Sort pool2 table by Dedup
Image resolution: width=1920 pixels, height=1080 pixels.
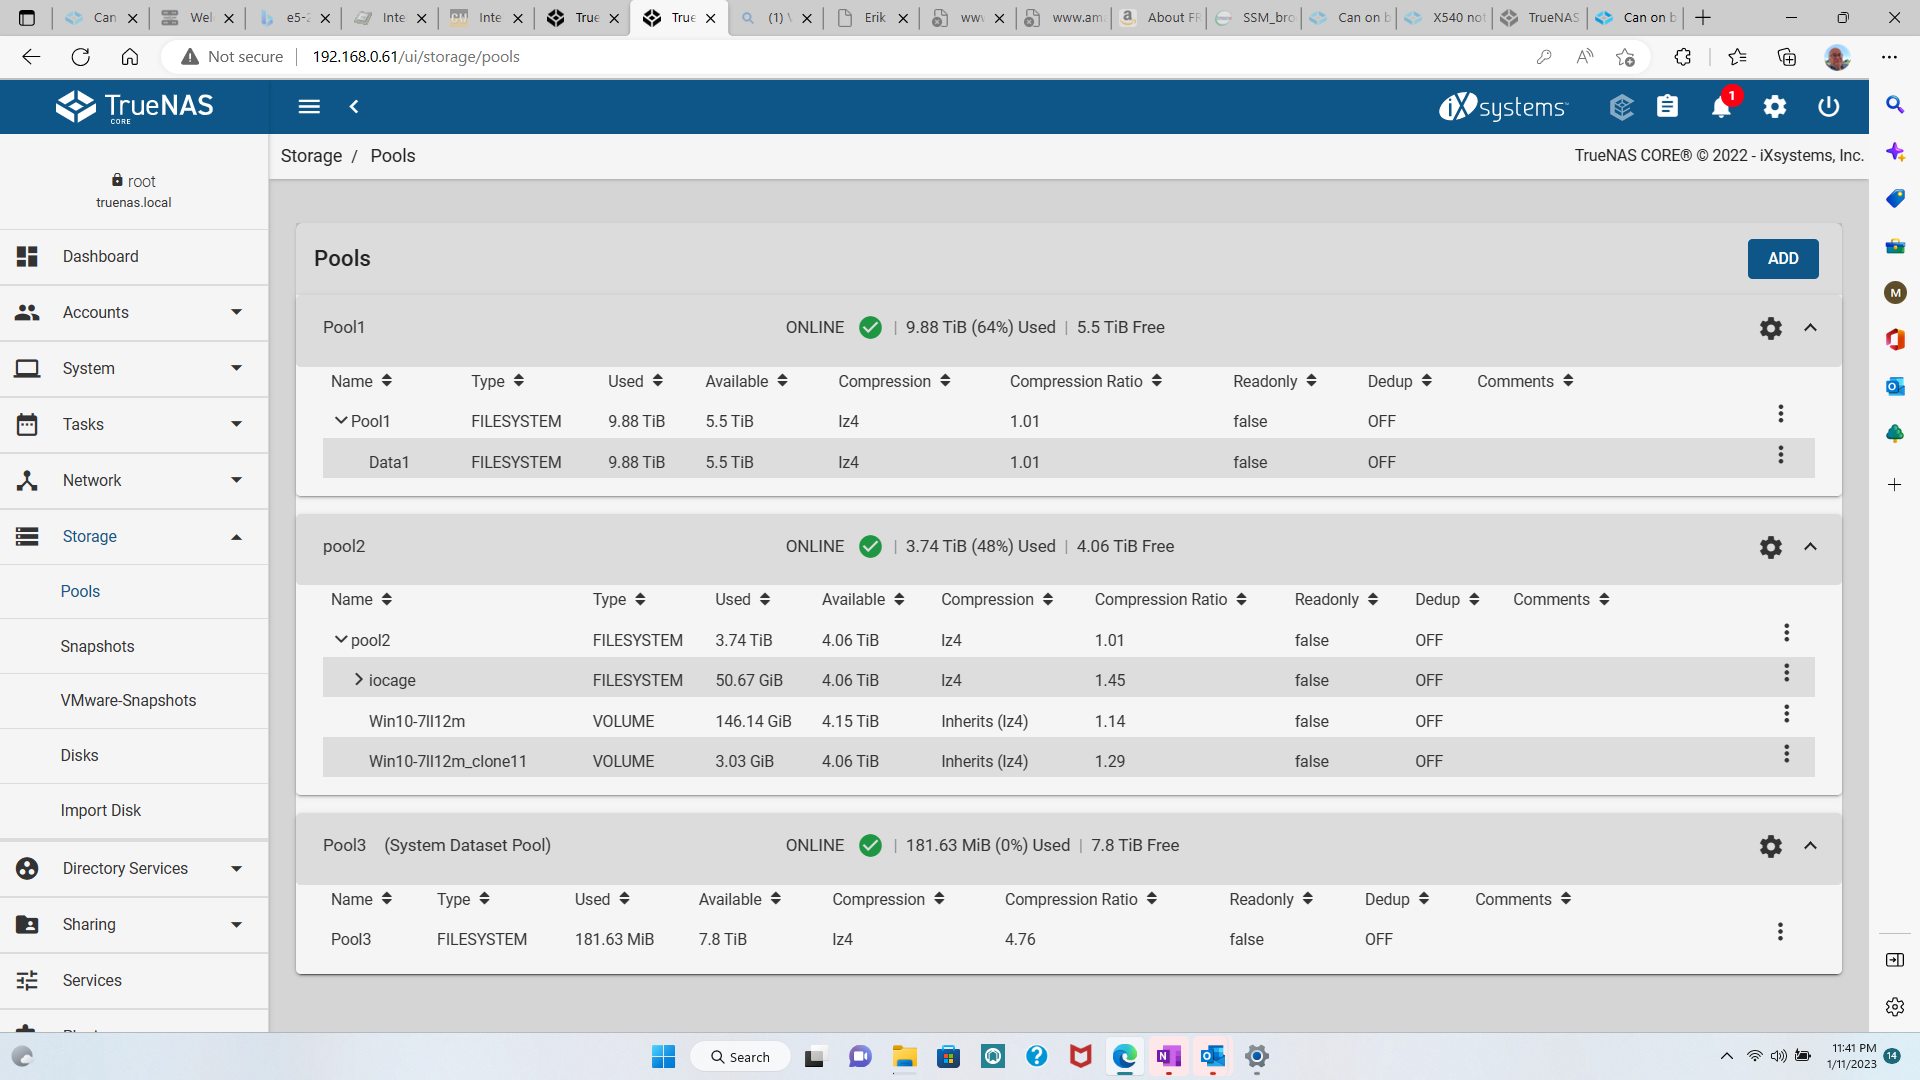coord(1446,600)
